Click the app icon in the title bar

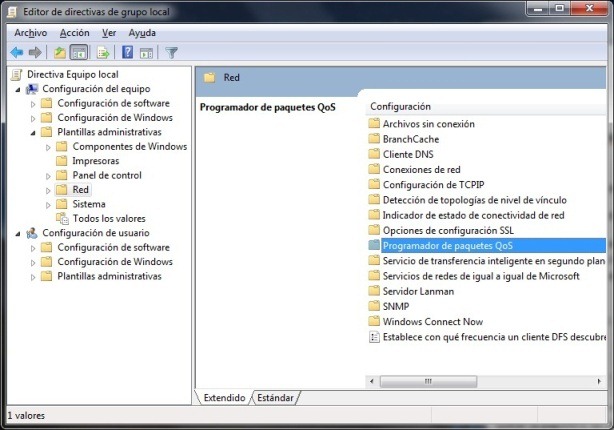[x=13, y=12]
